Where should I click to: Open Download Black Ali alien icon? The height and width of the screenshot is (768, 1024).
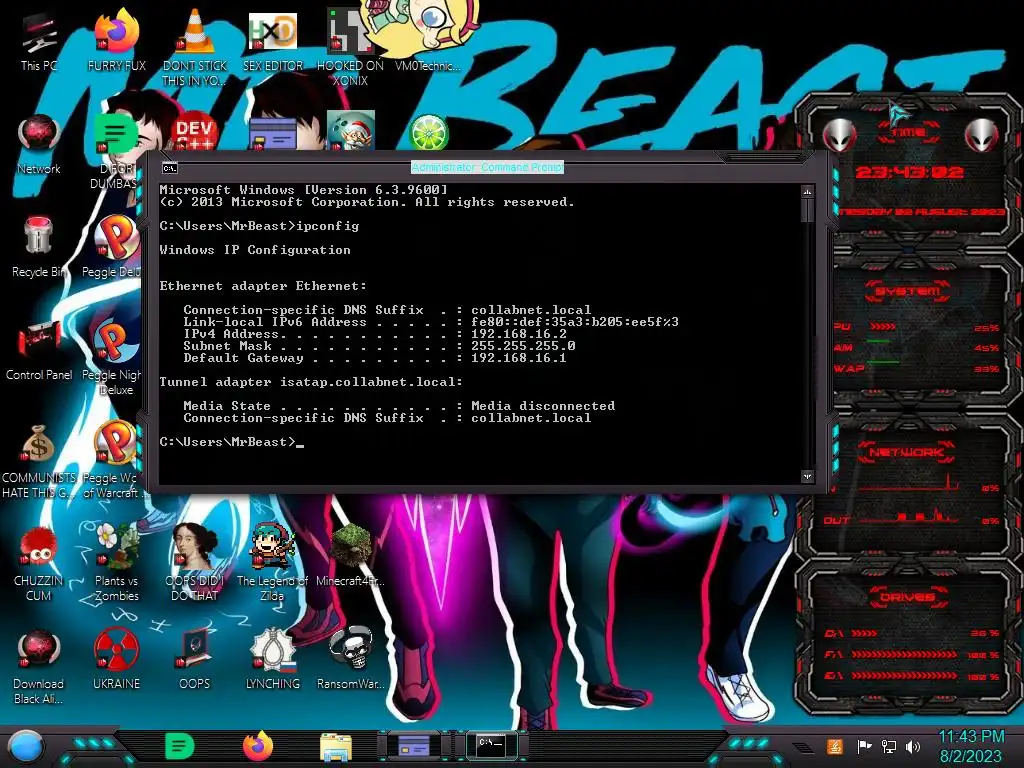pos(39,666)
